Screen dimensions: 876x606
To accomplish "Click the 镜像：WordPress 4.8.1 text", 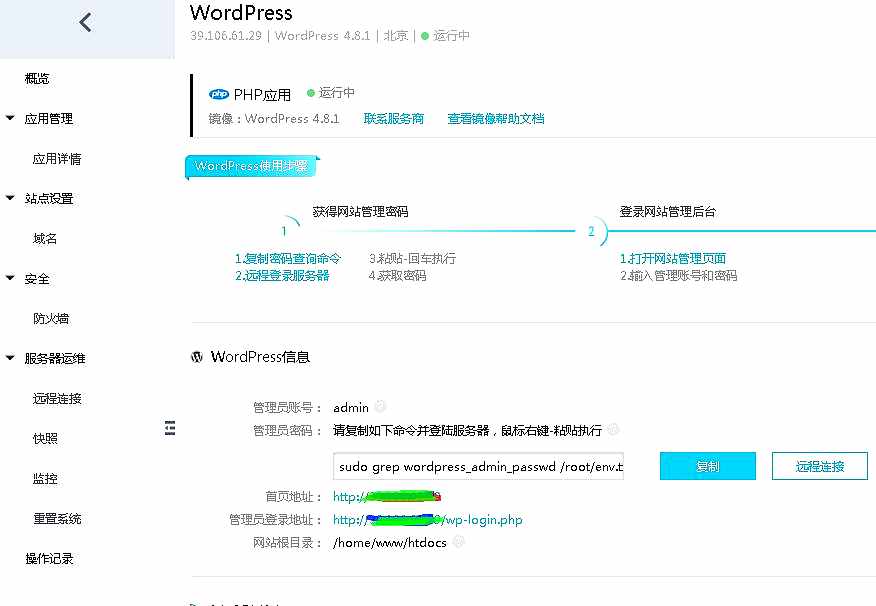I will pos(274,118).
